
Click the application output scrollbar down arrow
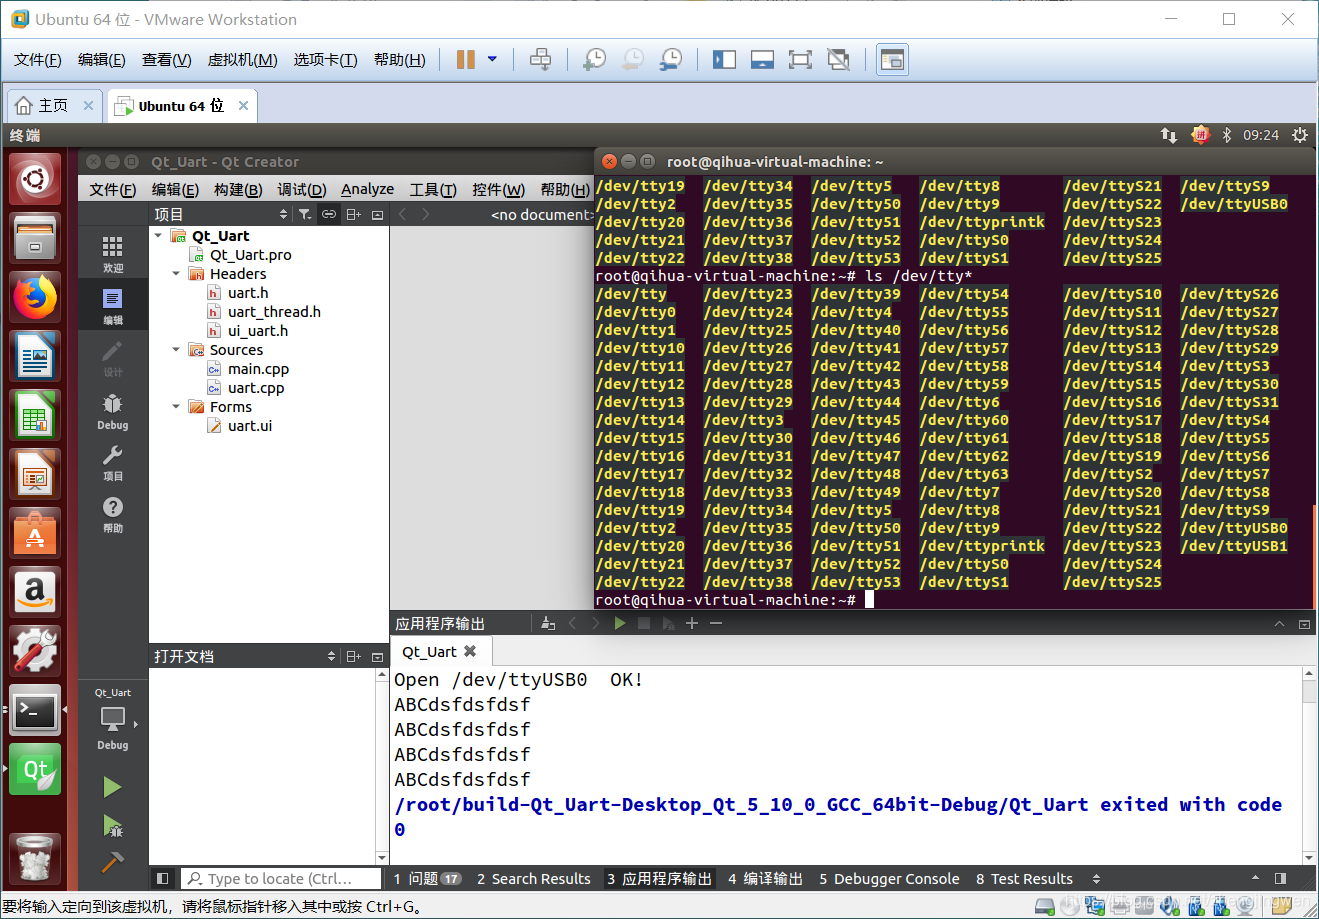click(1309, 858)
